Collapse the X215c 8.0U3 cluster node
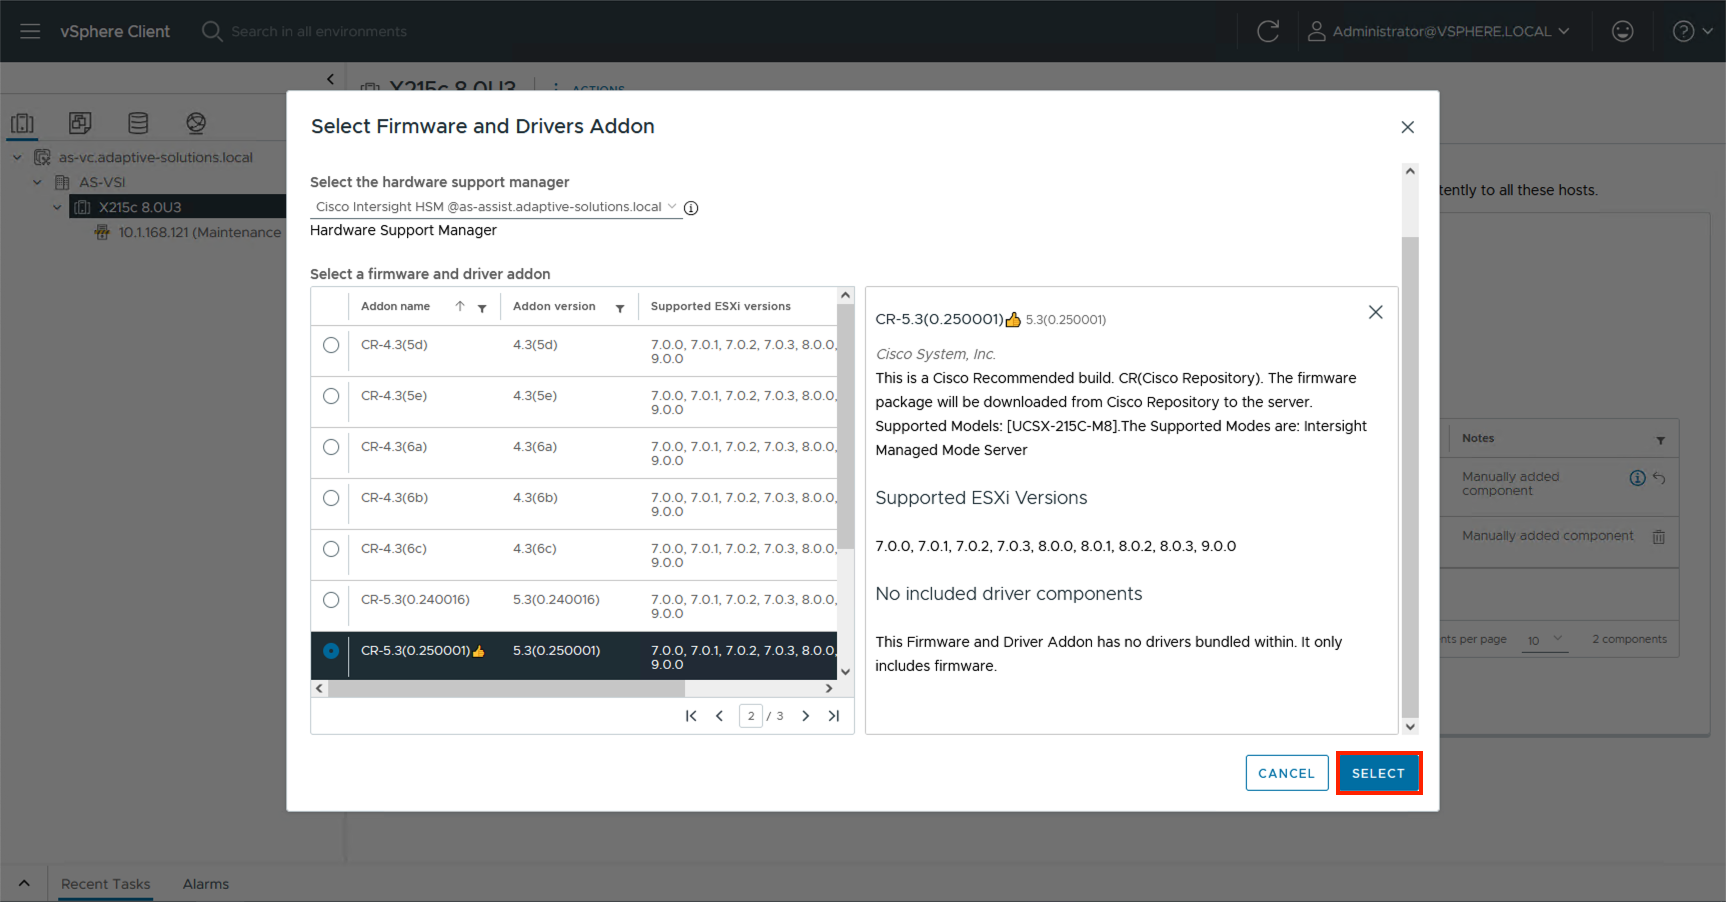 coord(57,206)
